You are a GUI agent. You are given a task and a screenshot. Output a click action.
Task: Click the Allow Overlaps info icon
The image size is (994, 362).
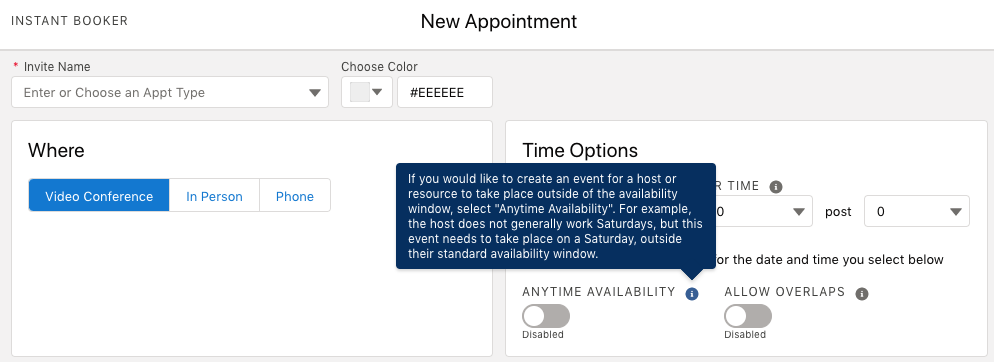point(862,294)
